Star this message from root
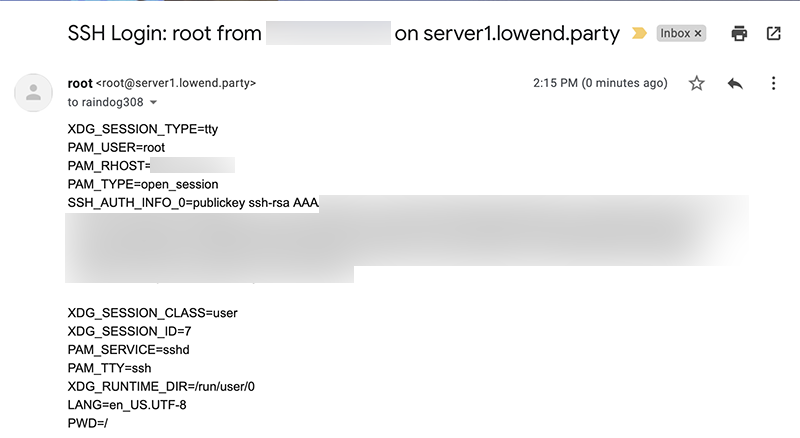Screen dimensions: 800x438 click(x=697, y=84)
